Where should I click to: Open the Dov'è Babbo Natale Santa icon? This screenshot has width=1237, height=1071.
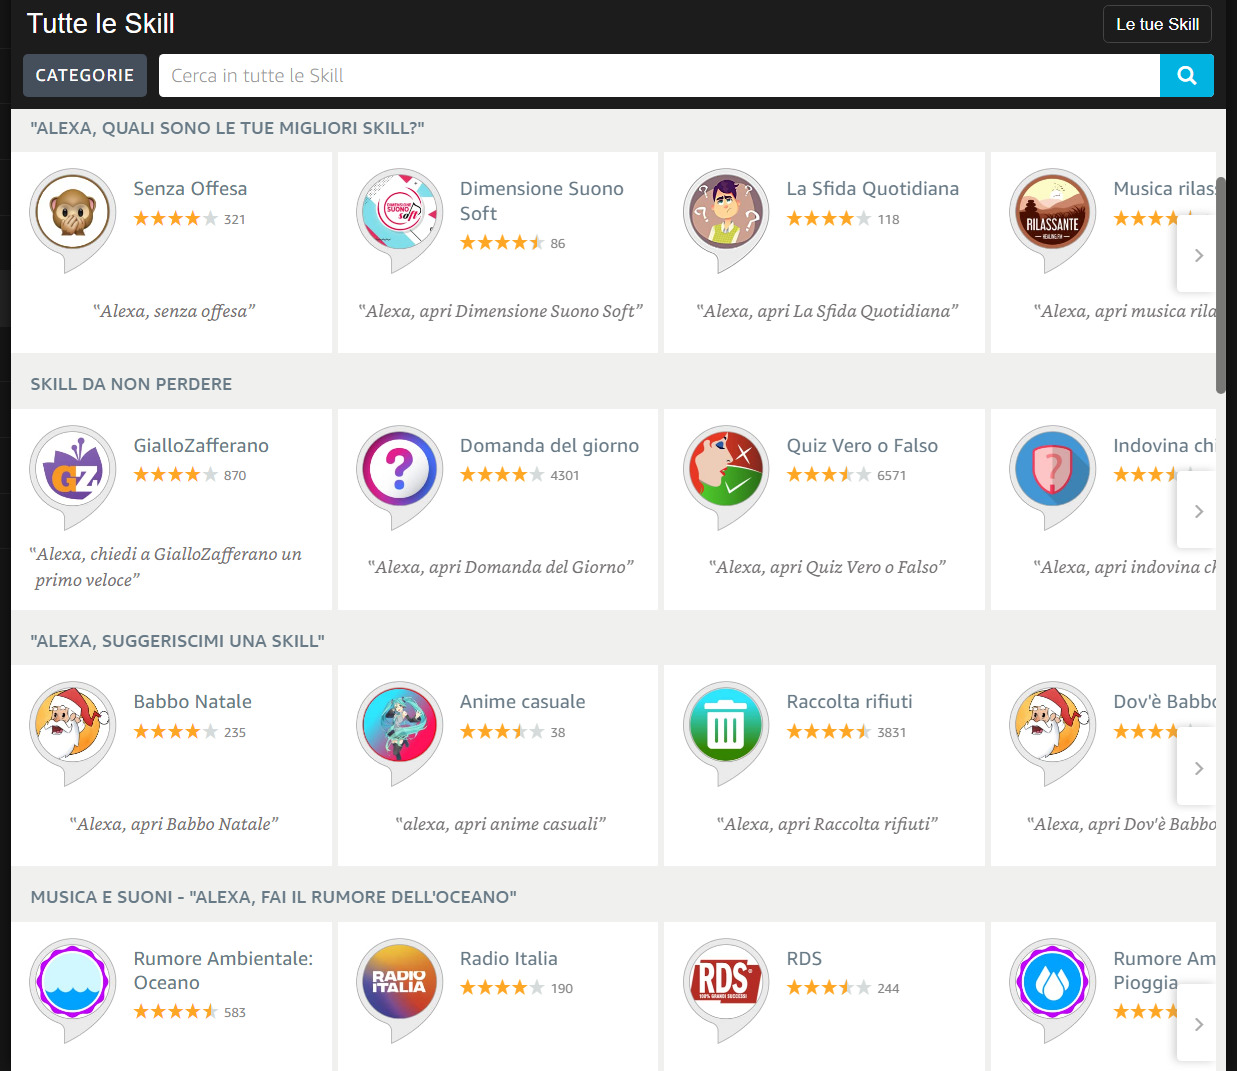point(1053,731)
